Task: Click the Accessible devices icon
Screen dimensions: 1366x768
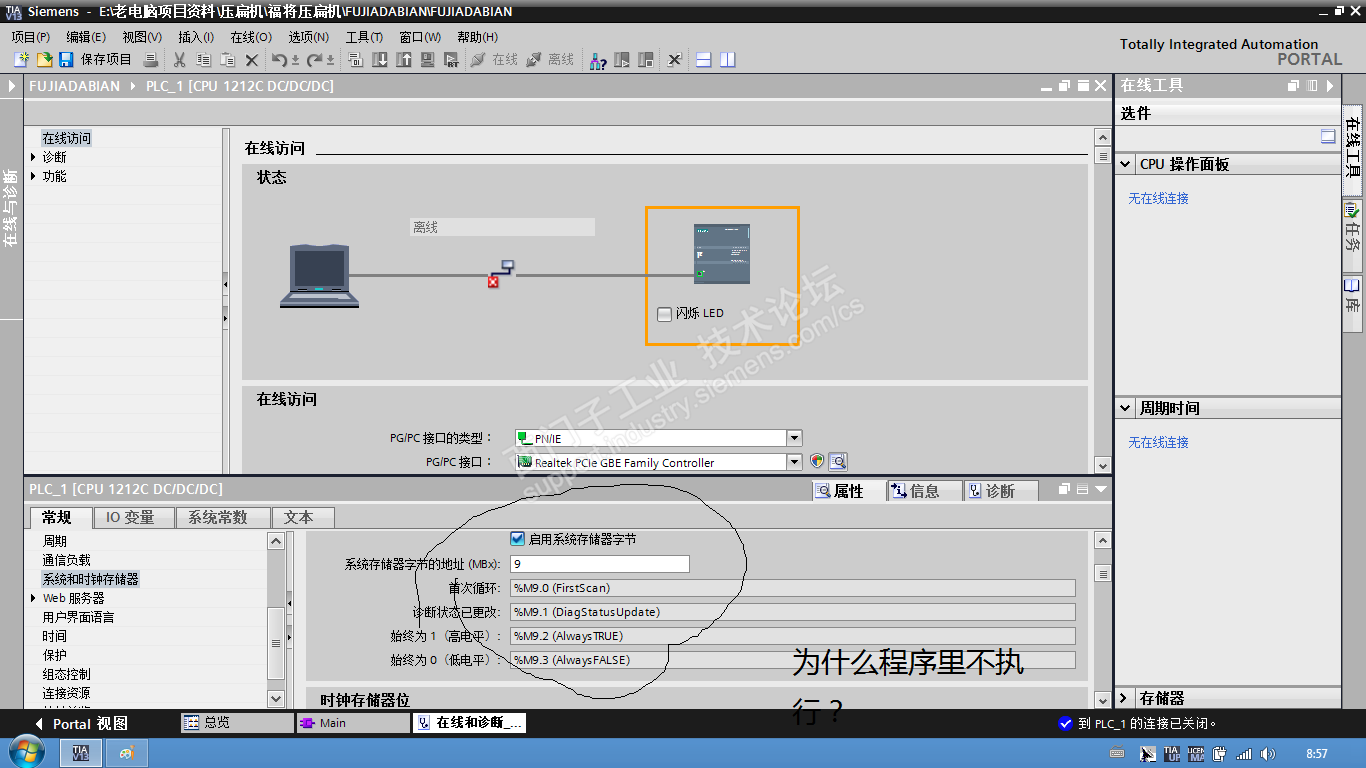Action: [x=598, y=60]
